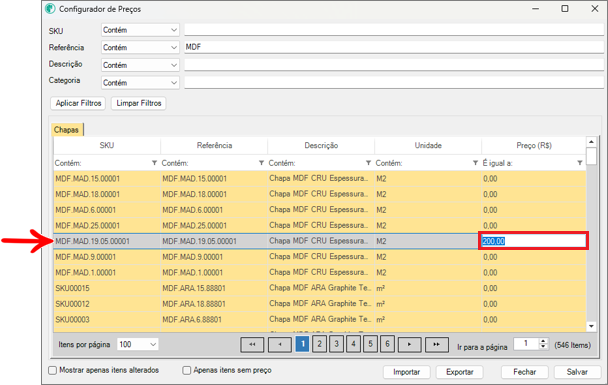Screen dimensions: 608x385
Task: Open the Descrição column filter funnel icon
Action: (x=368, y=163)
